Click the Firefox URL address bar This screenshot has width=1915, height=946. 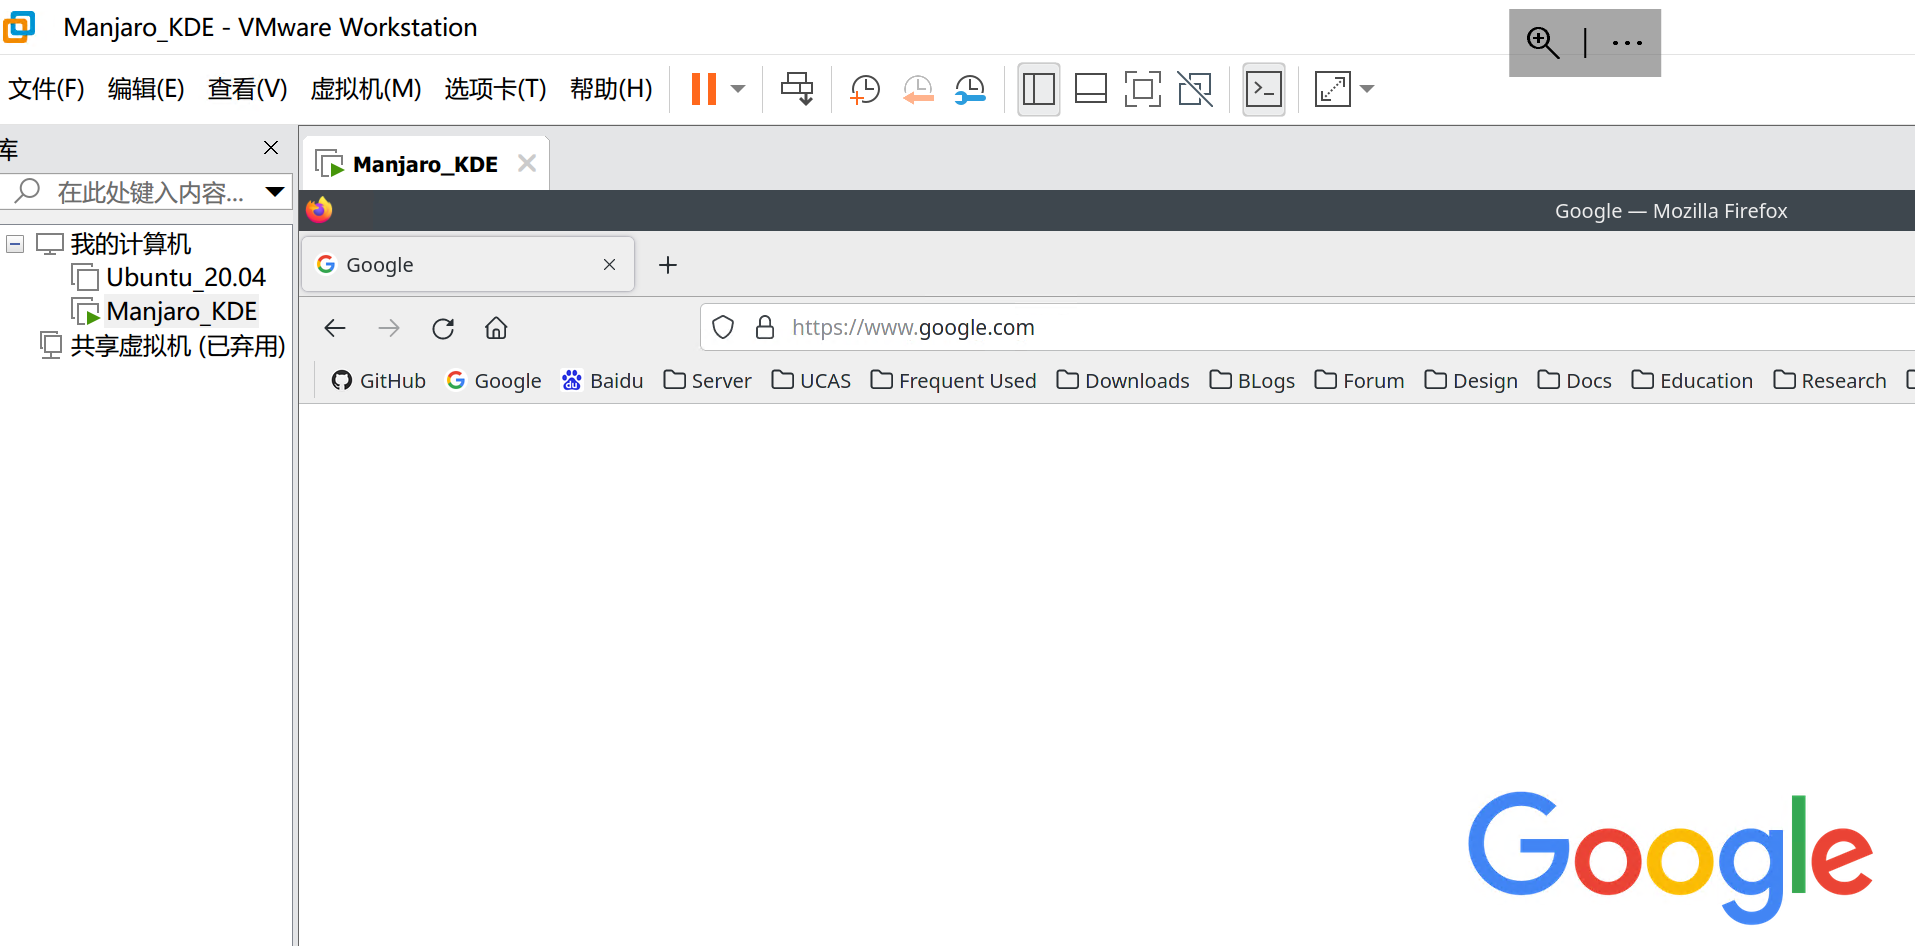pos(1308,328)
